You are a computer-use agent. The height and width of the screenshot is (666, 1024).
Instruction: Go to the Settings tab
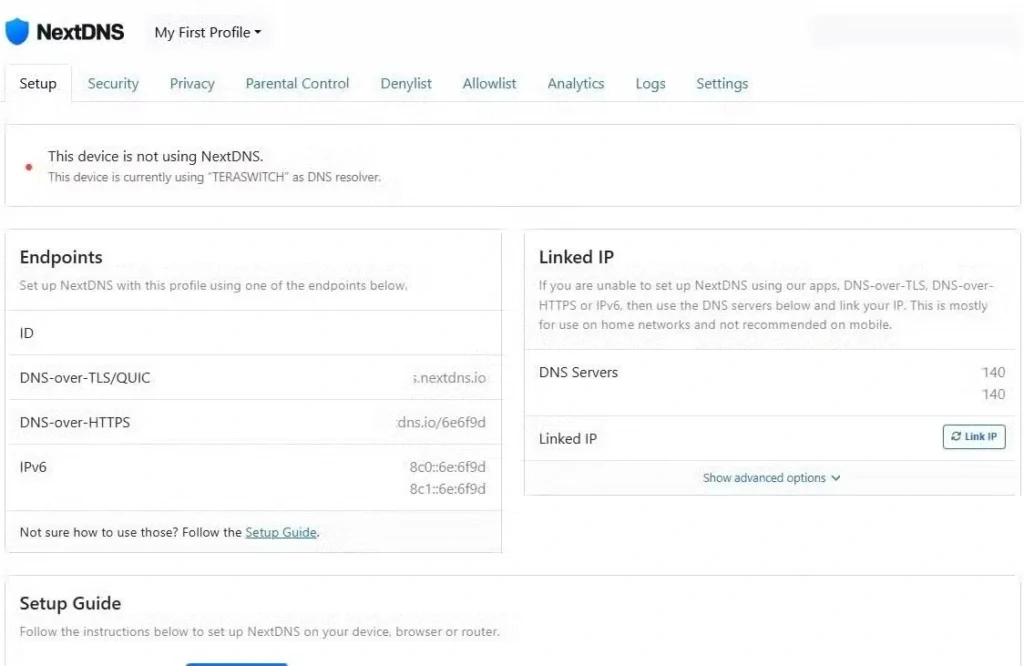click(x=722, y=84)
